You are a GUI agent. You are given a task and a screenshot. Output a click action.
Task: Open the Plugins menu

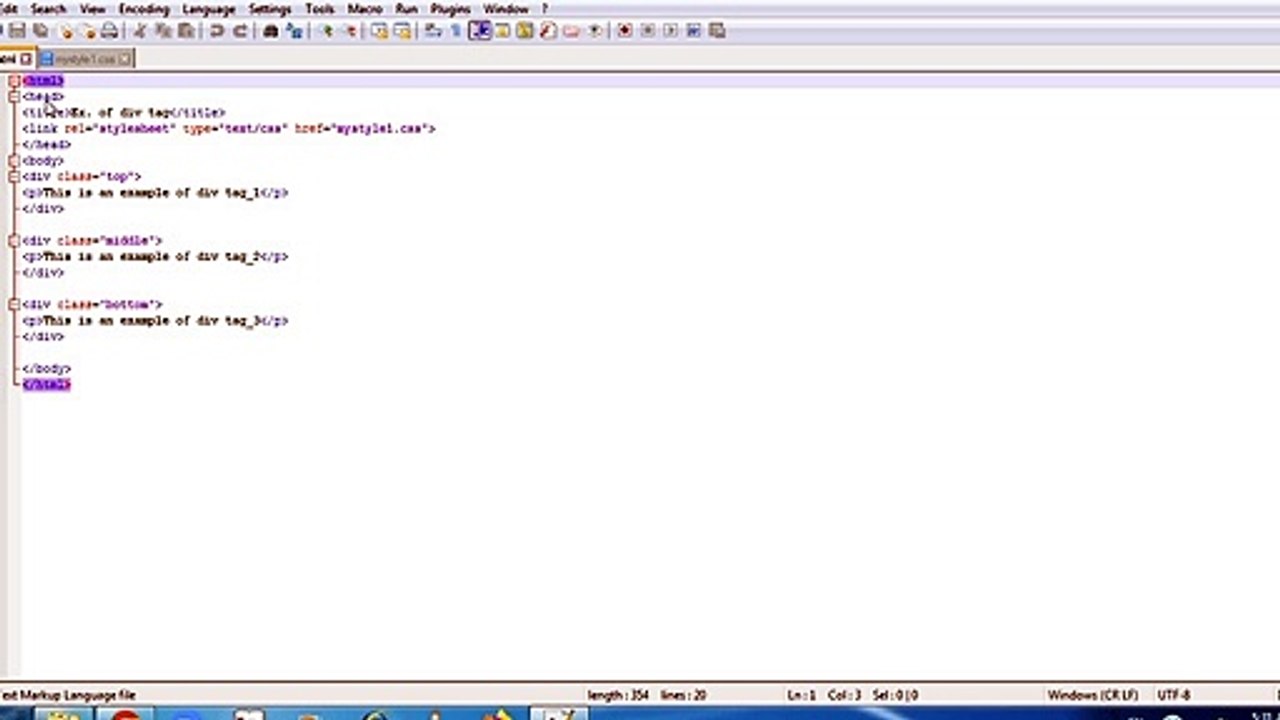(451, 8)
